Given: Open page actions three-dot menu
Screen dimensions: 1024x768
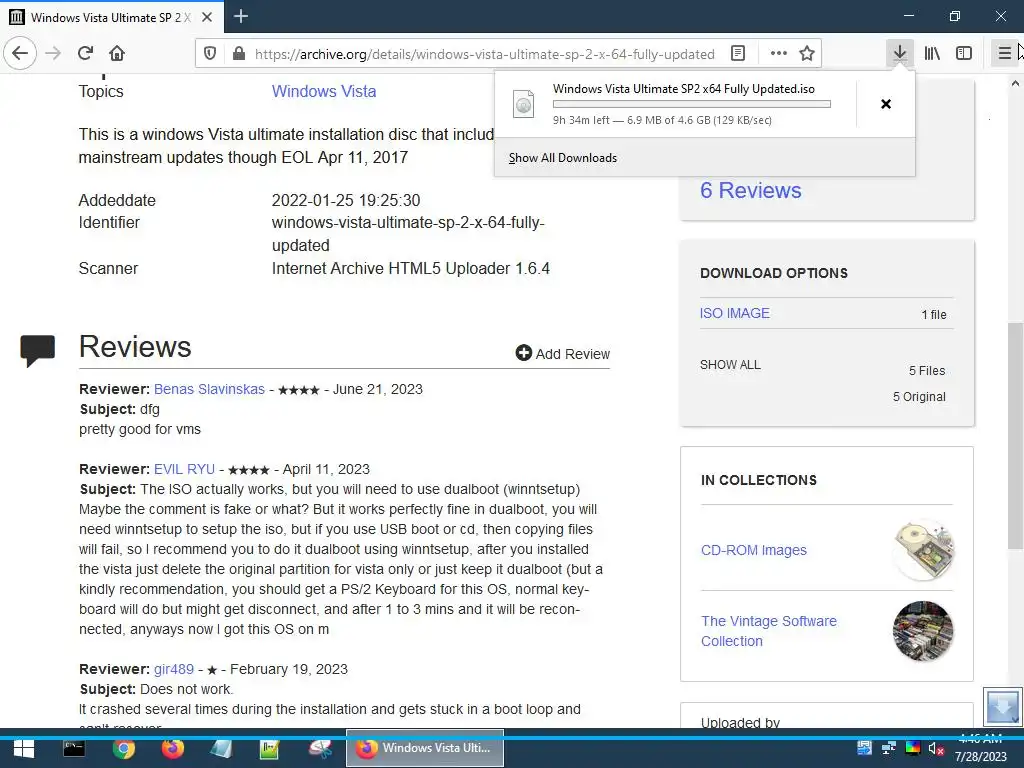Looking at the screenshot, I should pos(778,54).
